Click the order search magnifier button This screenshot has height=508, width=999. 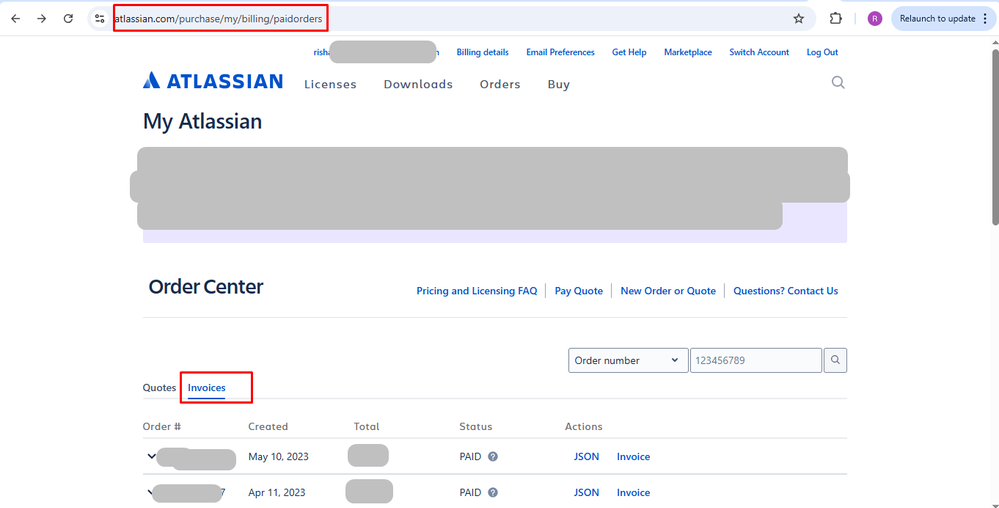pos(835,360)
